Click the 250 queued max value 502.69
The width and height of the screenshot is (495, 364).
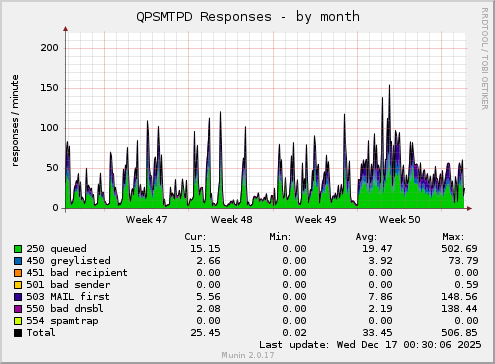[460, 249]
